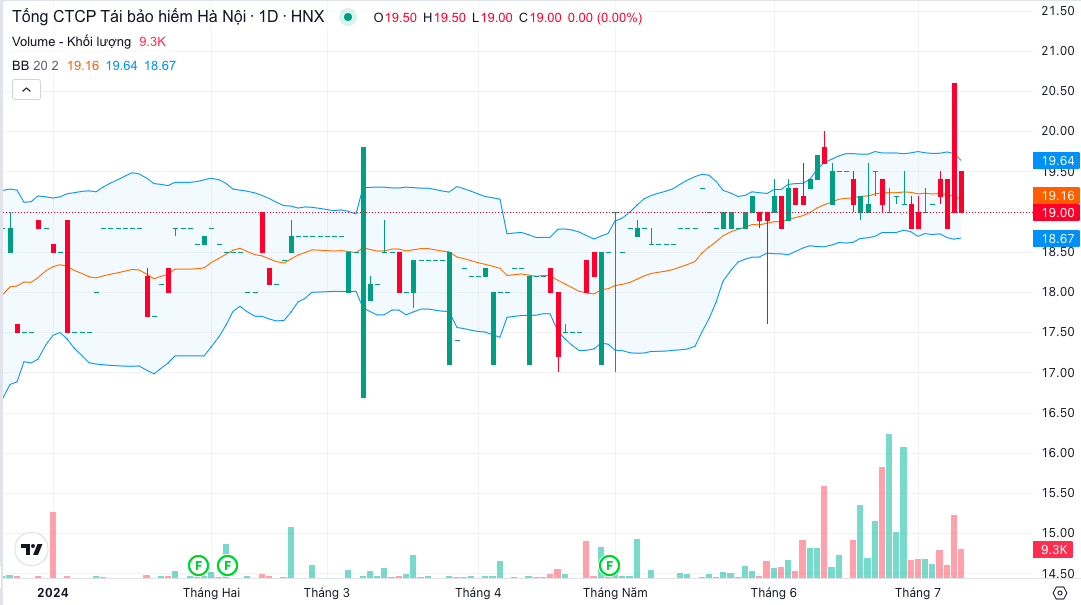Click the orange 19.16 basis price label
Screen dimensions: 1081x605
click(x=1057, y=196)
